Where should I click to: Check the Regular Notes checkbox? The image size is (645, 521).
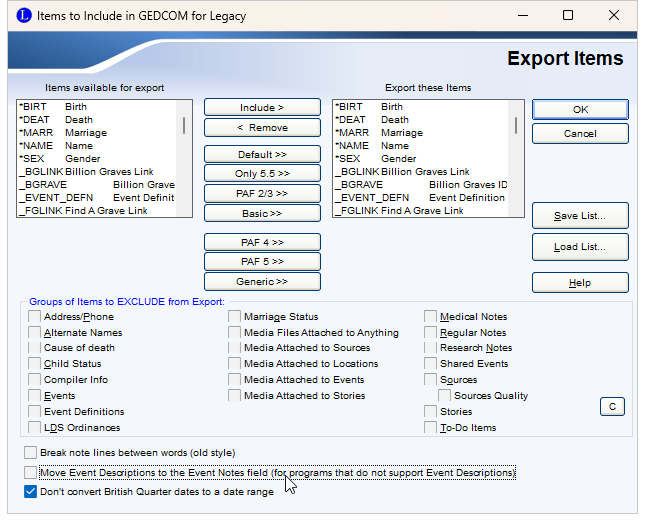431,333
